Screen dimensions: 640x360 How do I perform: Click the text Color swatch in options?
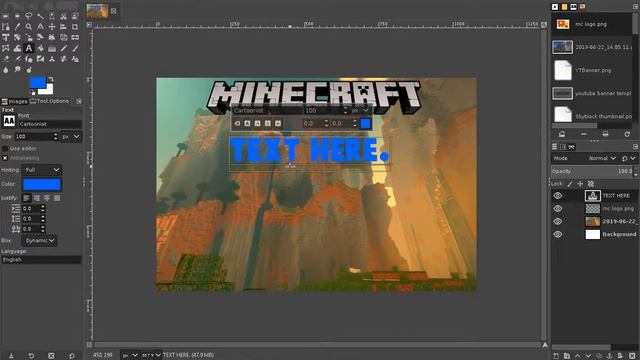coord(42,184)
